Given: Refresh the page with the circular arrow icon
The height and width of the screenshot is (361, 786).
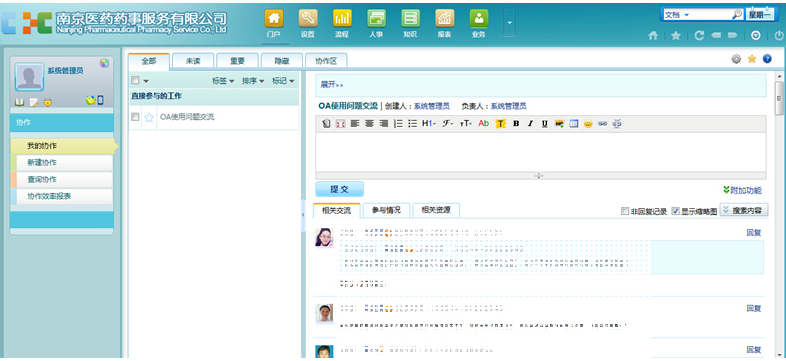Looking at the screenshot, I should coord(699,36).
